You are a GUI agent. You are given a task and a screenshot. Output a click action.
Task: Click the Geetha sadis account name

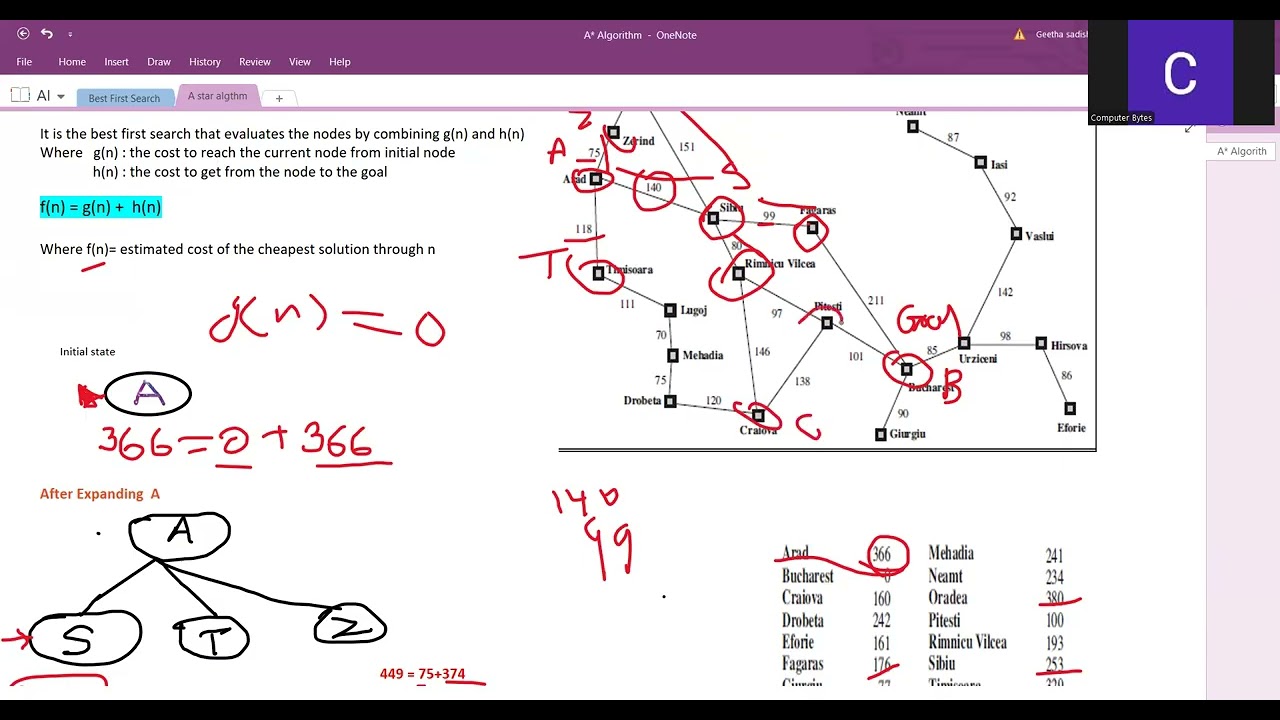(x=1061, y=34)
